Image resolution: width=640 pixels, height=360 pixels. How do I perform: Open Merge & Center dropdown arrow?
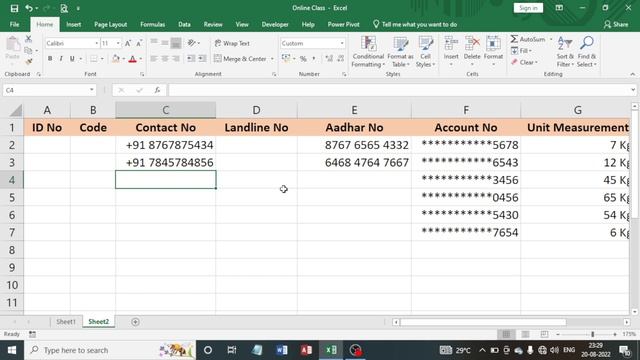coord(272,59)
